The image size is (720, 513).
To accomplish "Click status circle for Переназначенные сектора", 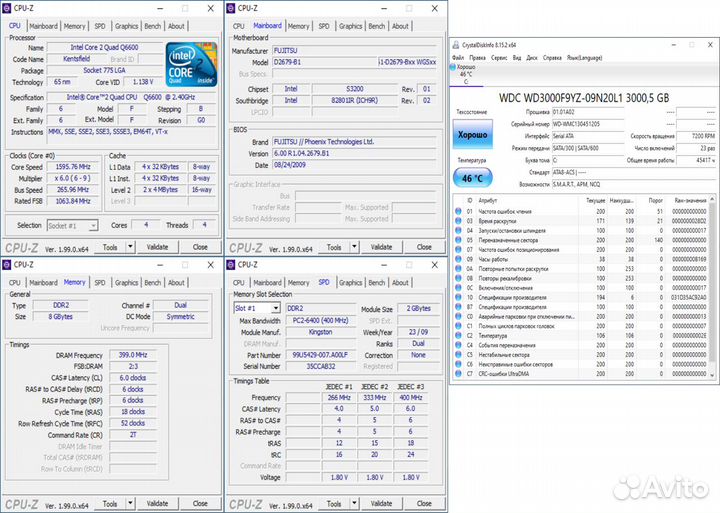I will (458, 240).
